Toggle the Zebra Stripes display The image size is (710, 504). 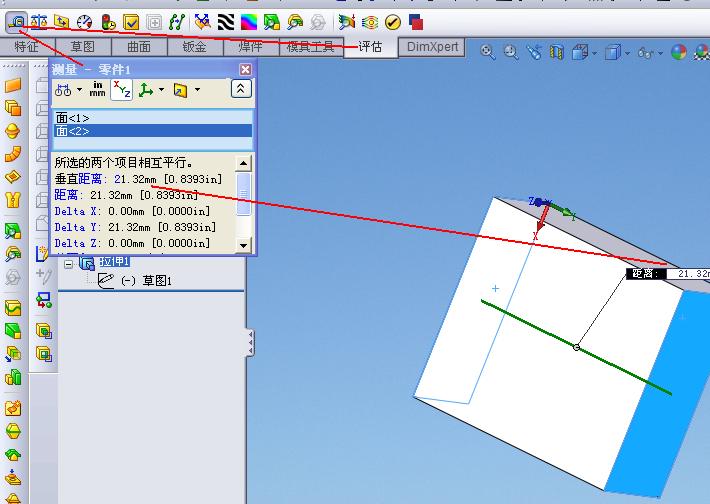[x=226, y=22]
